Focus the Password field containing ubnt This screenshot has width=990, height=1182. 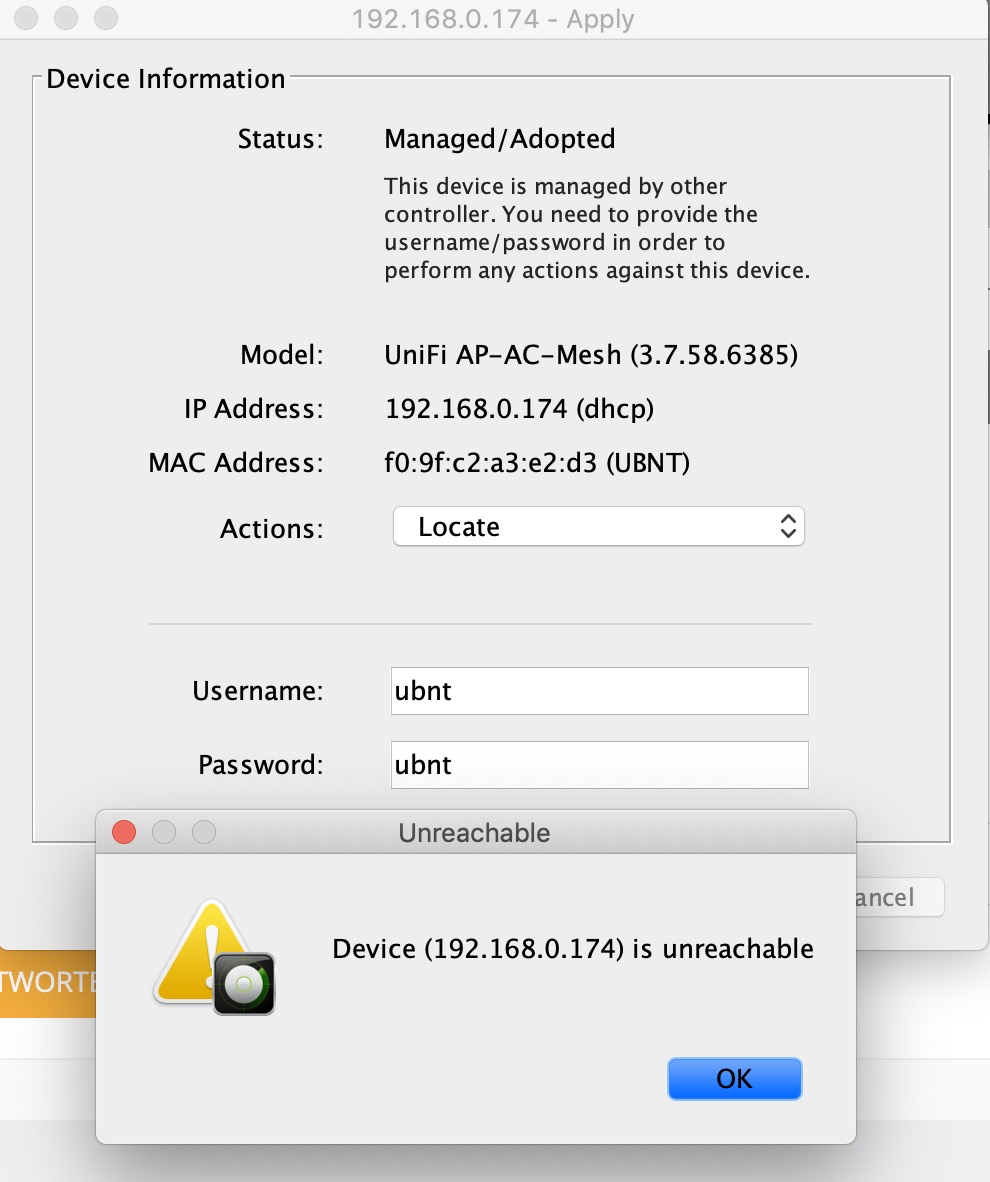[x=599, y=765]
